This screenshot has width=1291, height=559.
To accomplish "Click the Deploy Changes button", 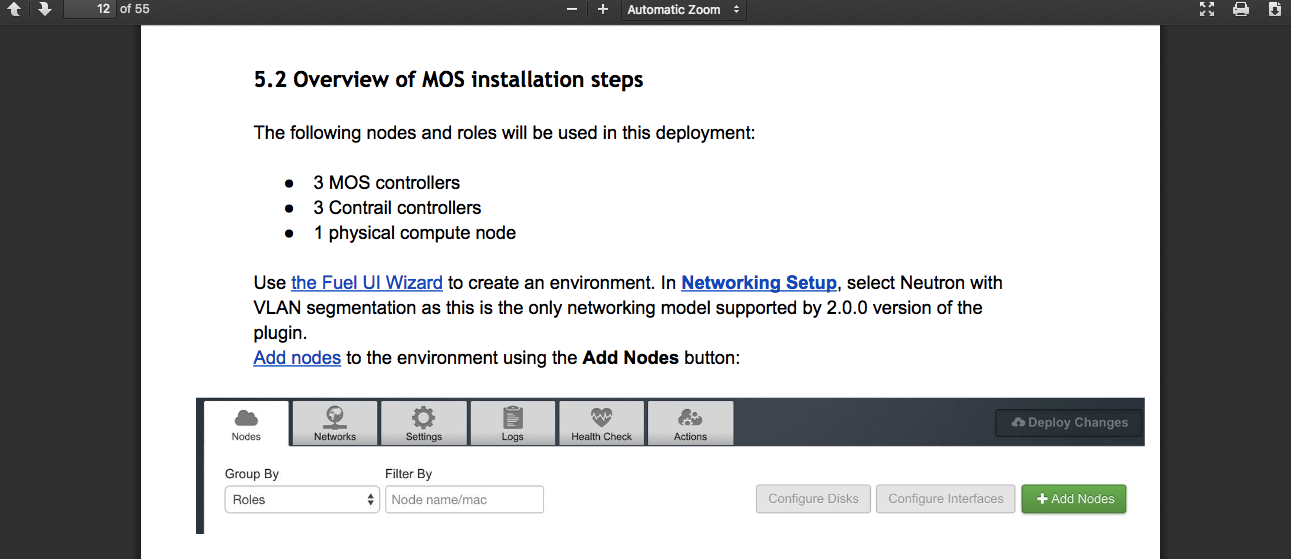I will click(x=1069, y=423).
